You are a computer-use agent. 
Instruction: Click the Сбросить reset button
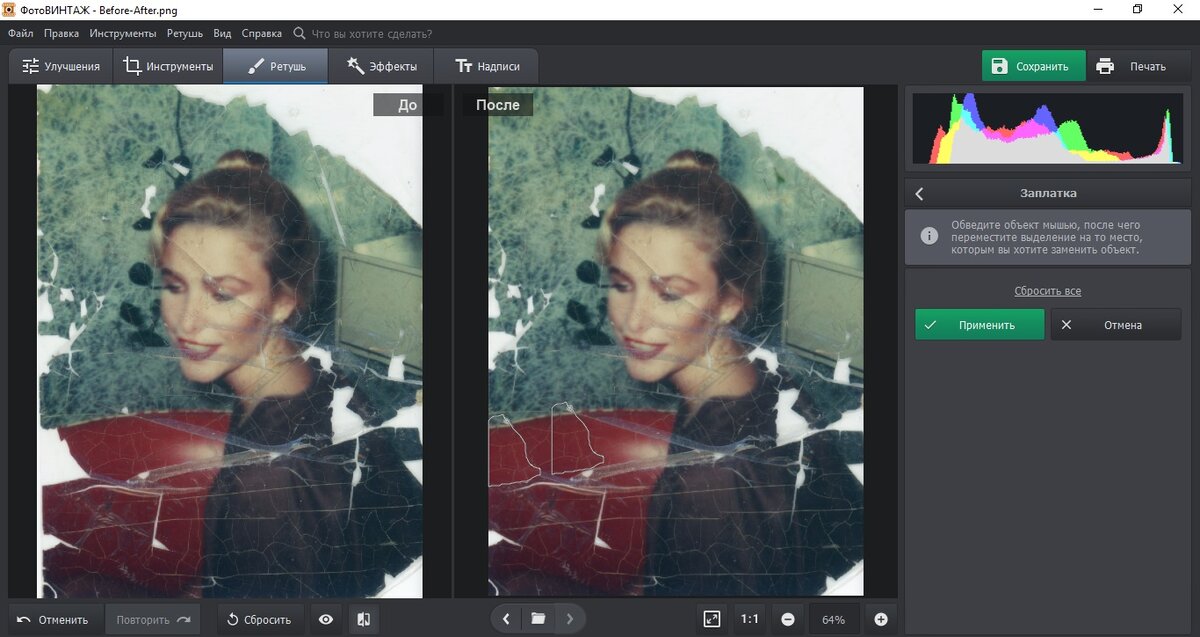coord(260,619)
